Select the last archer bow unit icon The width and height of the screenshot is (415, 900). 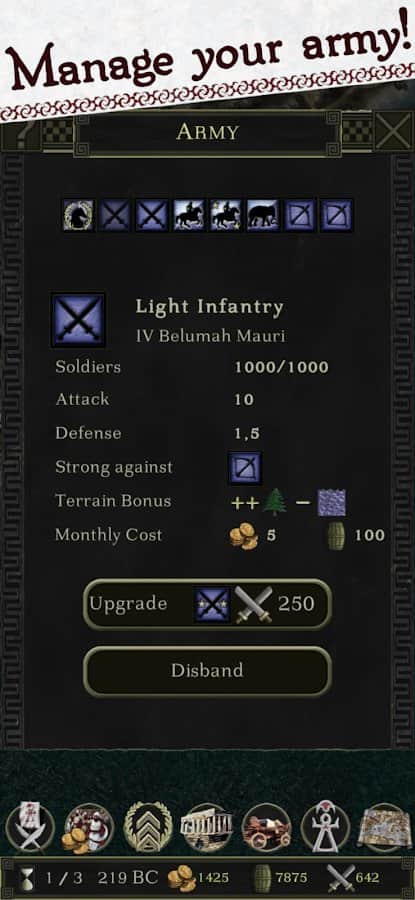click(x=336, y=215)
